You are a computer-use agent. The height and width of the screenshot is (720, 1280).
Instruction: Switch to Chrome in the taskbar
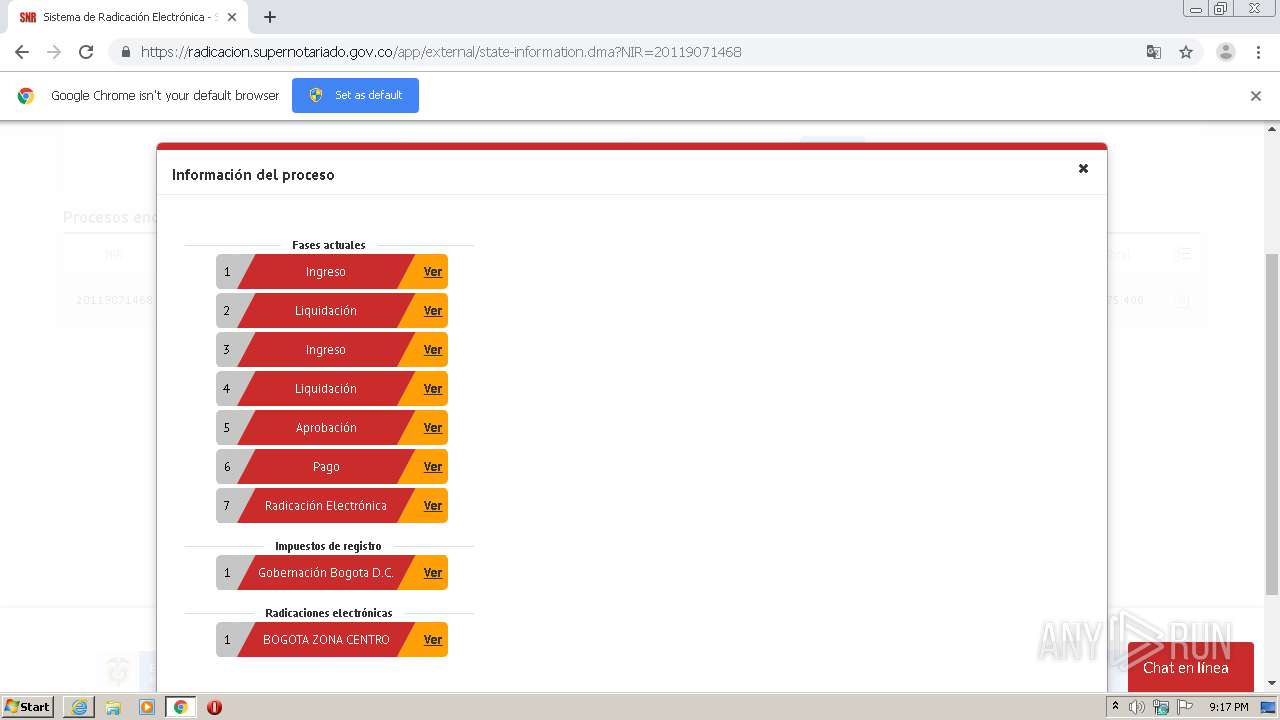click(x=181, y=707)
